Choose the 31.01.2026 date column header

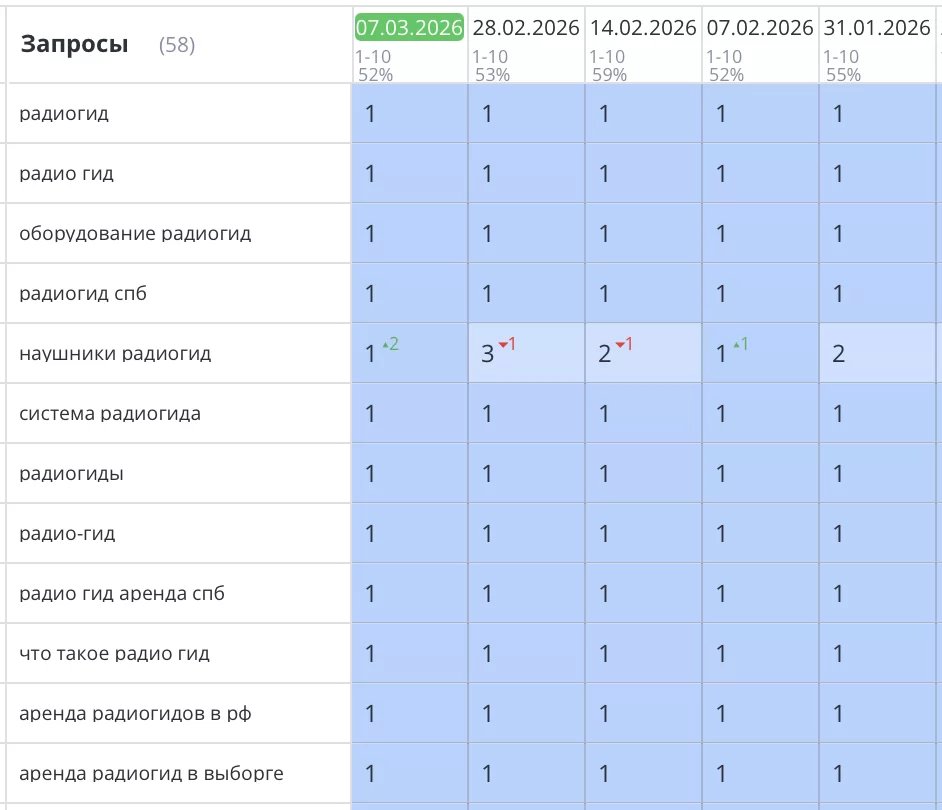click(877, 28)
